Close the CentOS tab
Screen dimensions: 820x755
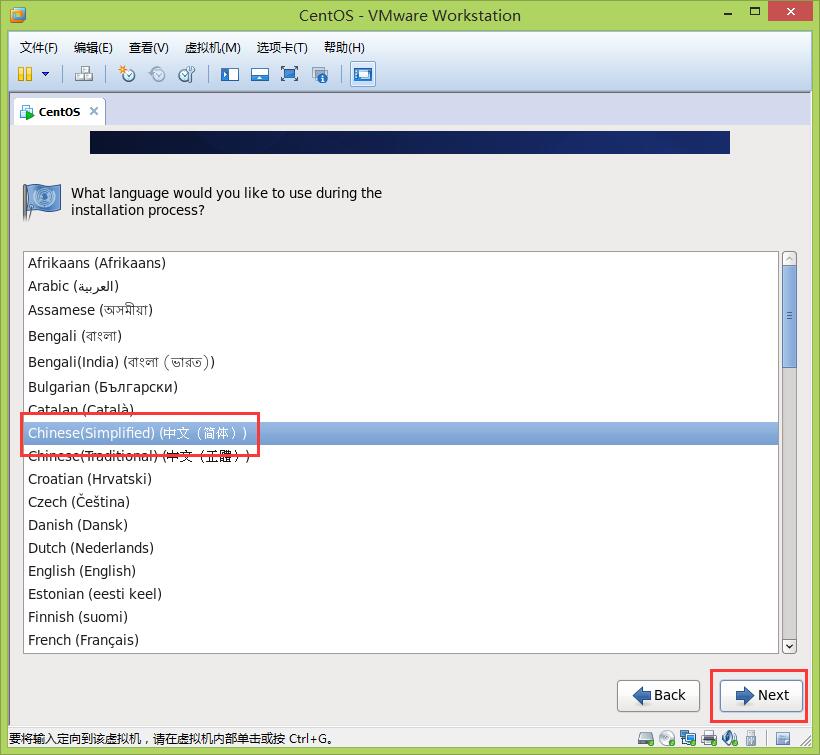click(94, 111)
